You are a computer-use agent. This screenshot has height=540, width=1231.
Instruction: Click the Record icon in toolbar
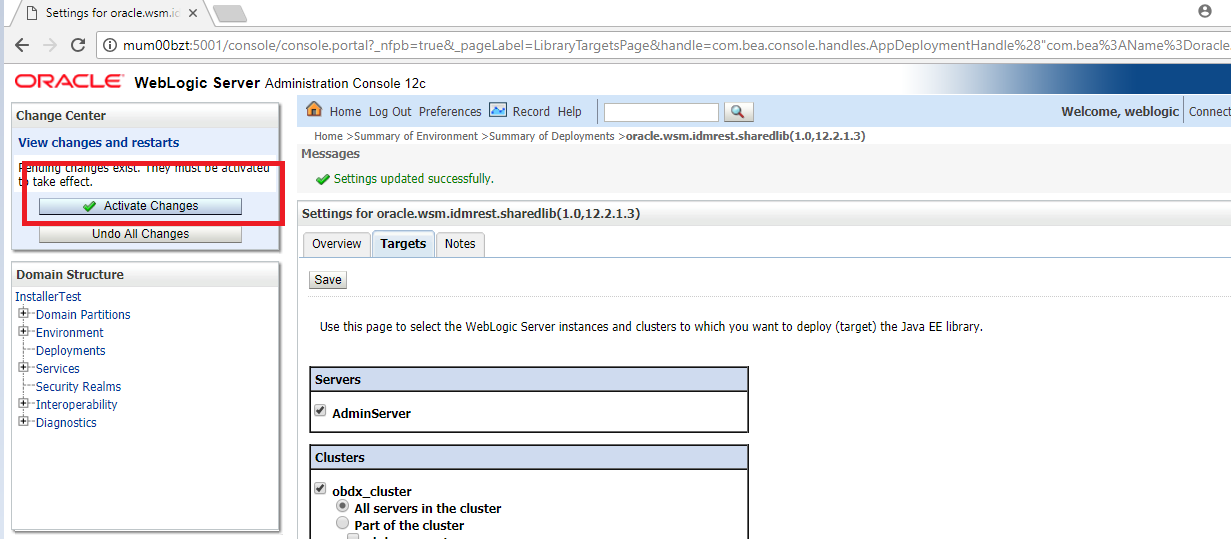click(x=497, y=111)
